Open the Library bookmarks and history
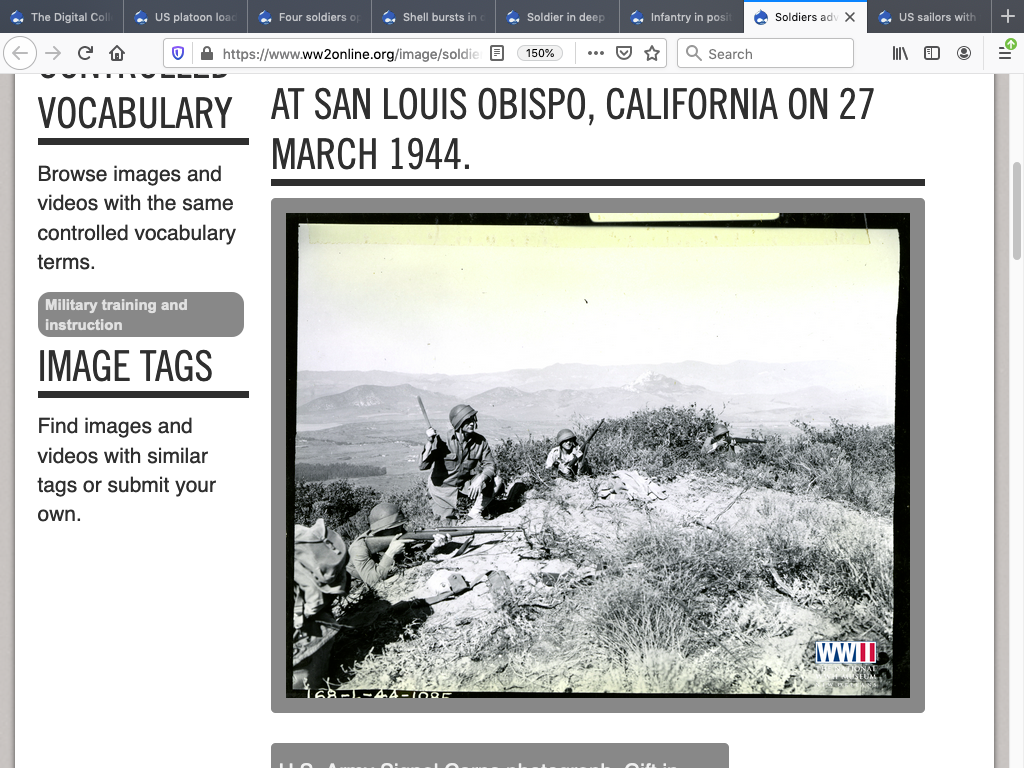This screenshot has height=768, width=1024. (900, 54)
